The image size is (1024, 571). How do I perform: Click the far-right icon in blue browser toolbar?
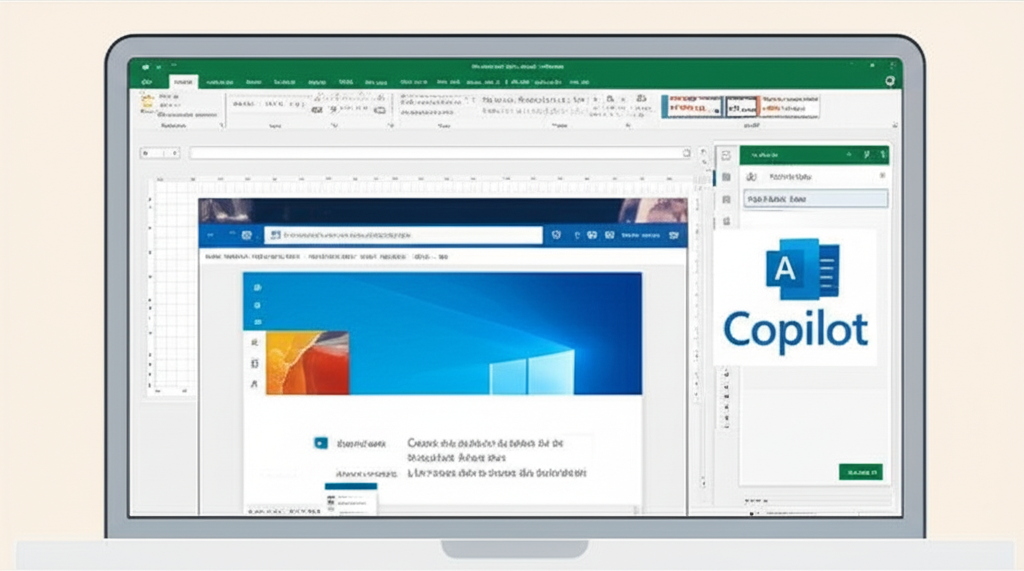click(673, 235)
